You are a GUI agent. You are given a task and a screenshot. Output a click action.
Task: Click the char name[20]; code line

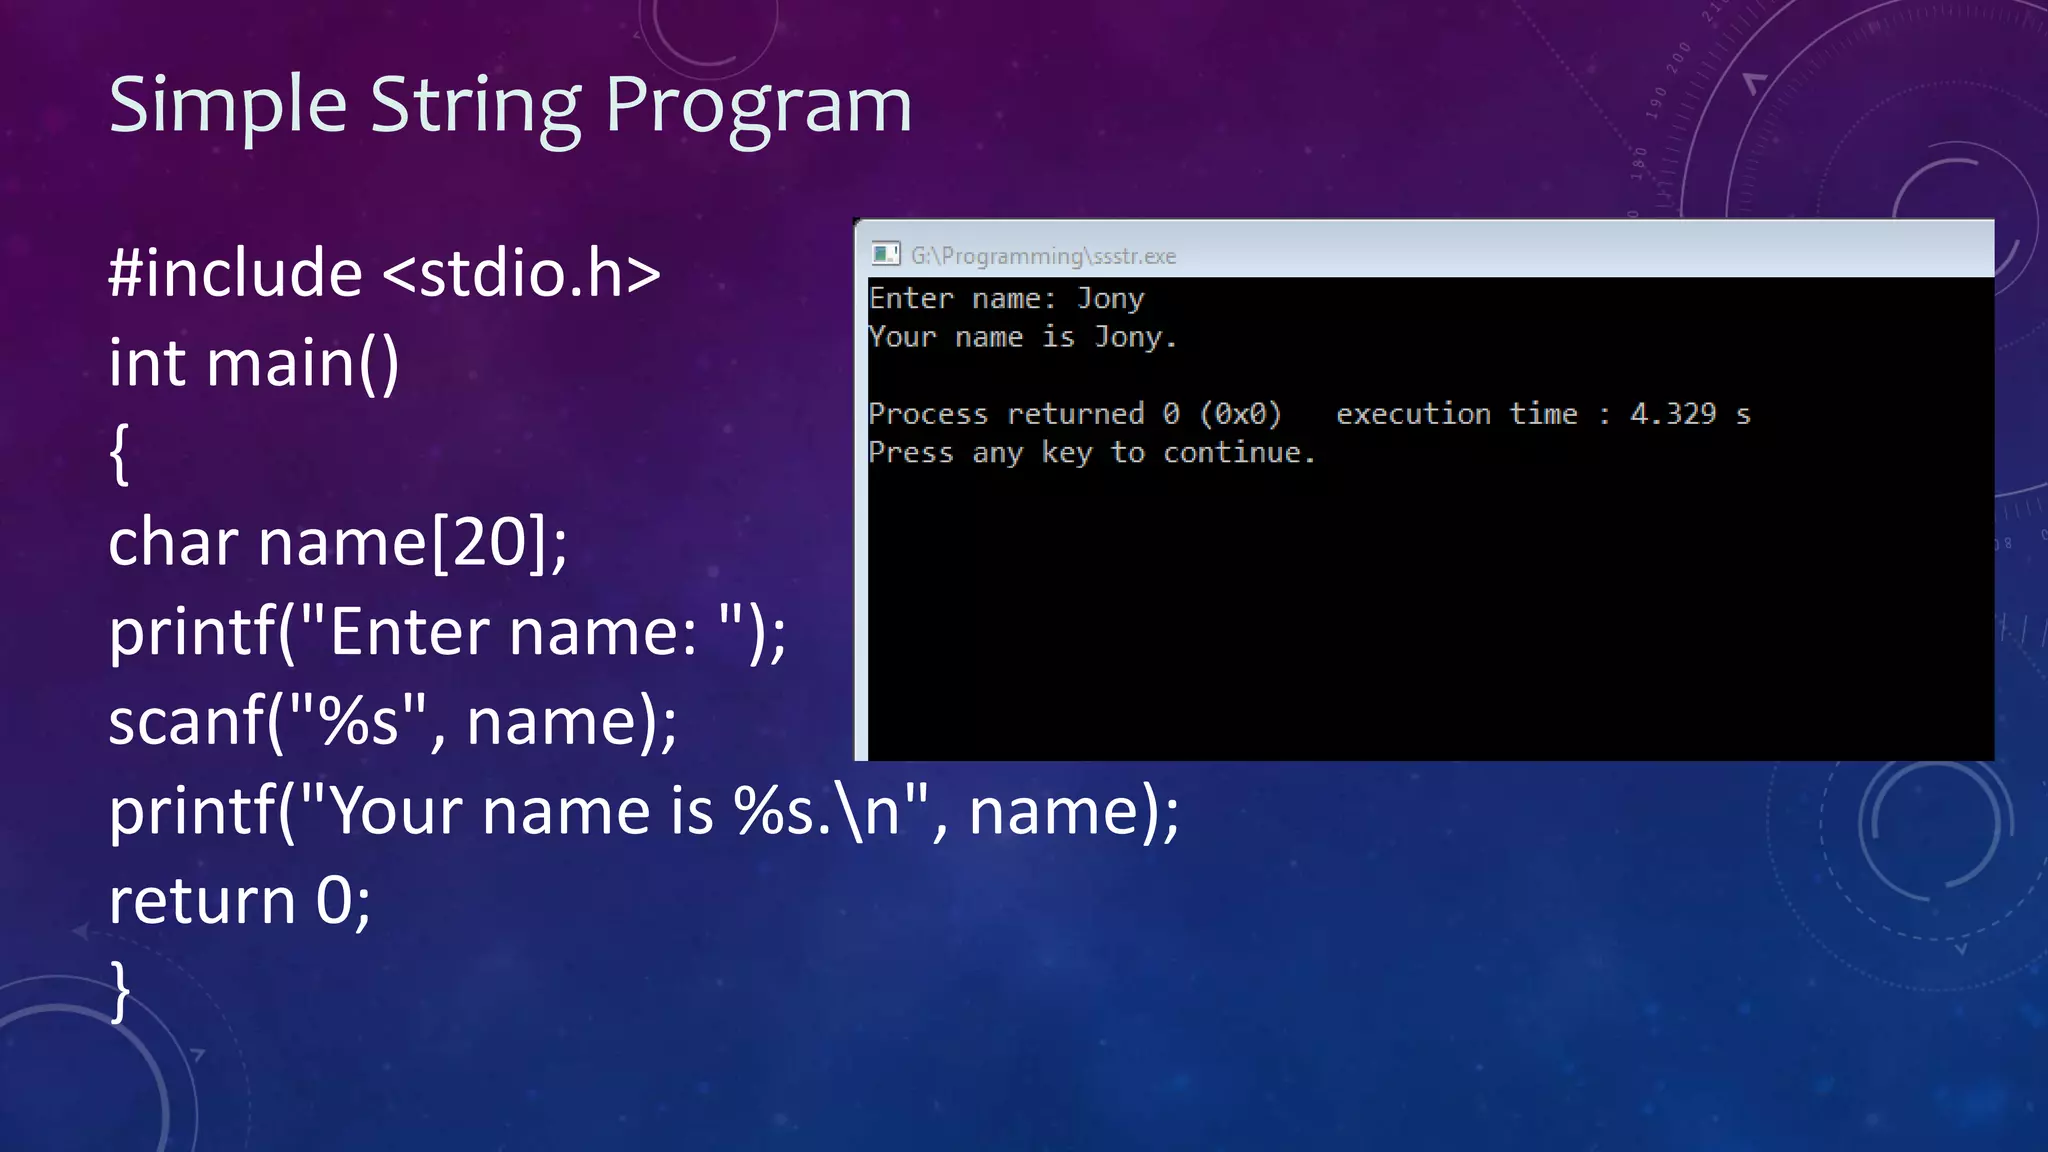(x=338, y=542)
